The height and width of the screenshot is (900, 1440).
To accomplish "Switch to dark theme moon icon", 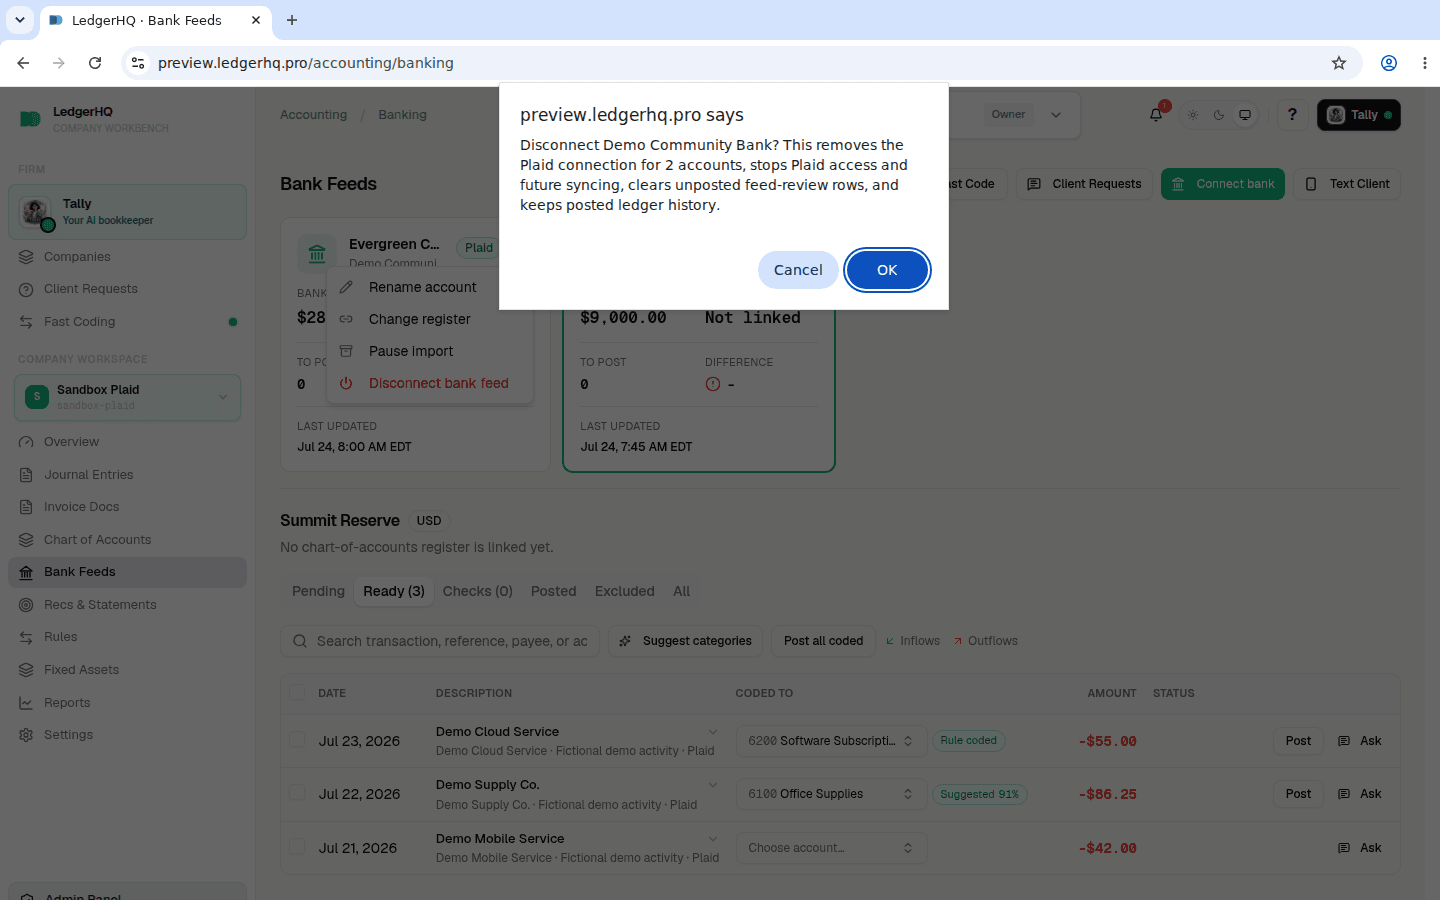I will point(1219,115).
